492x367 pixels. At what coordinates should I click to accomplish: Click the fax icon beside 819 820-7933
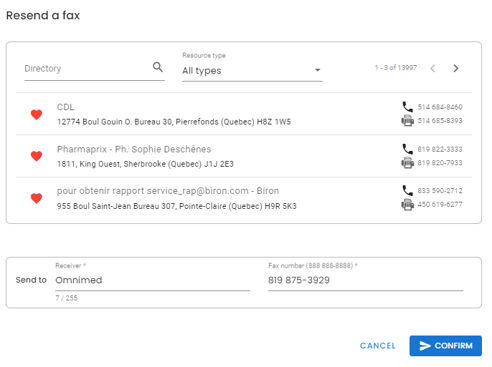click(x=407, y=163)
